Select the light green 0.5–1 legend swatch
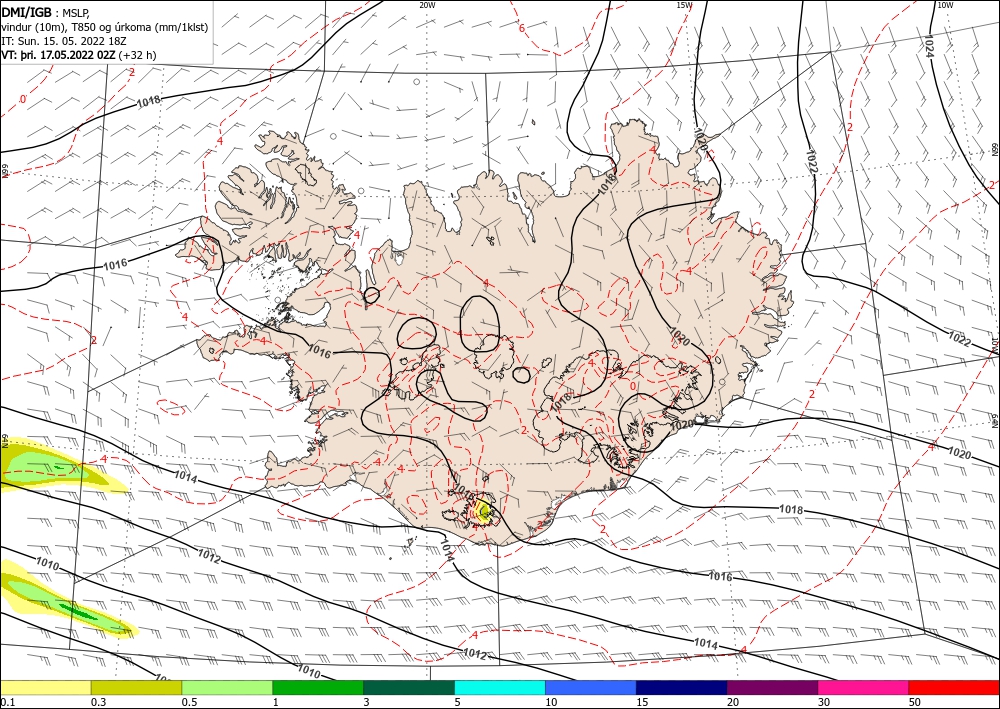Image resolution: width=1000 pixels, height=709 pixels. tap(227, 687)
